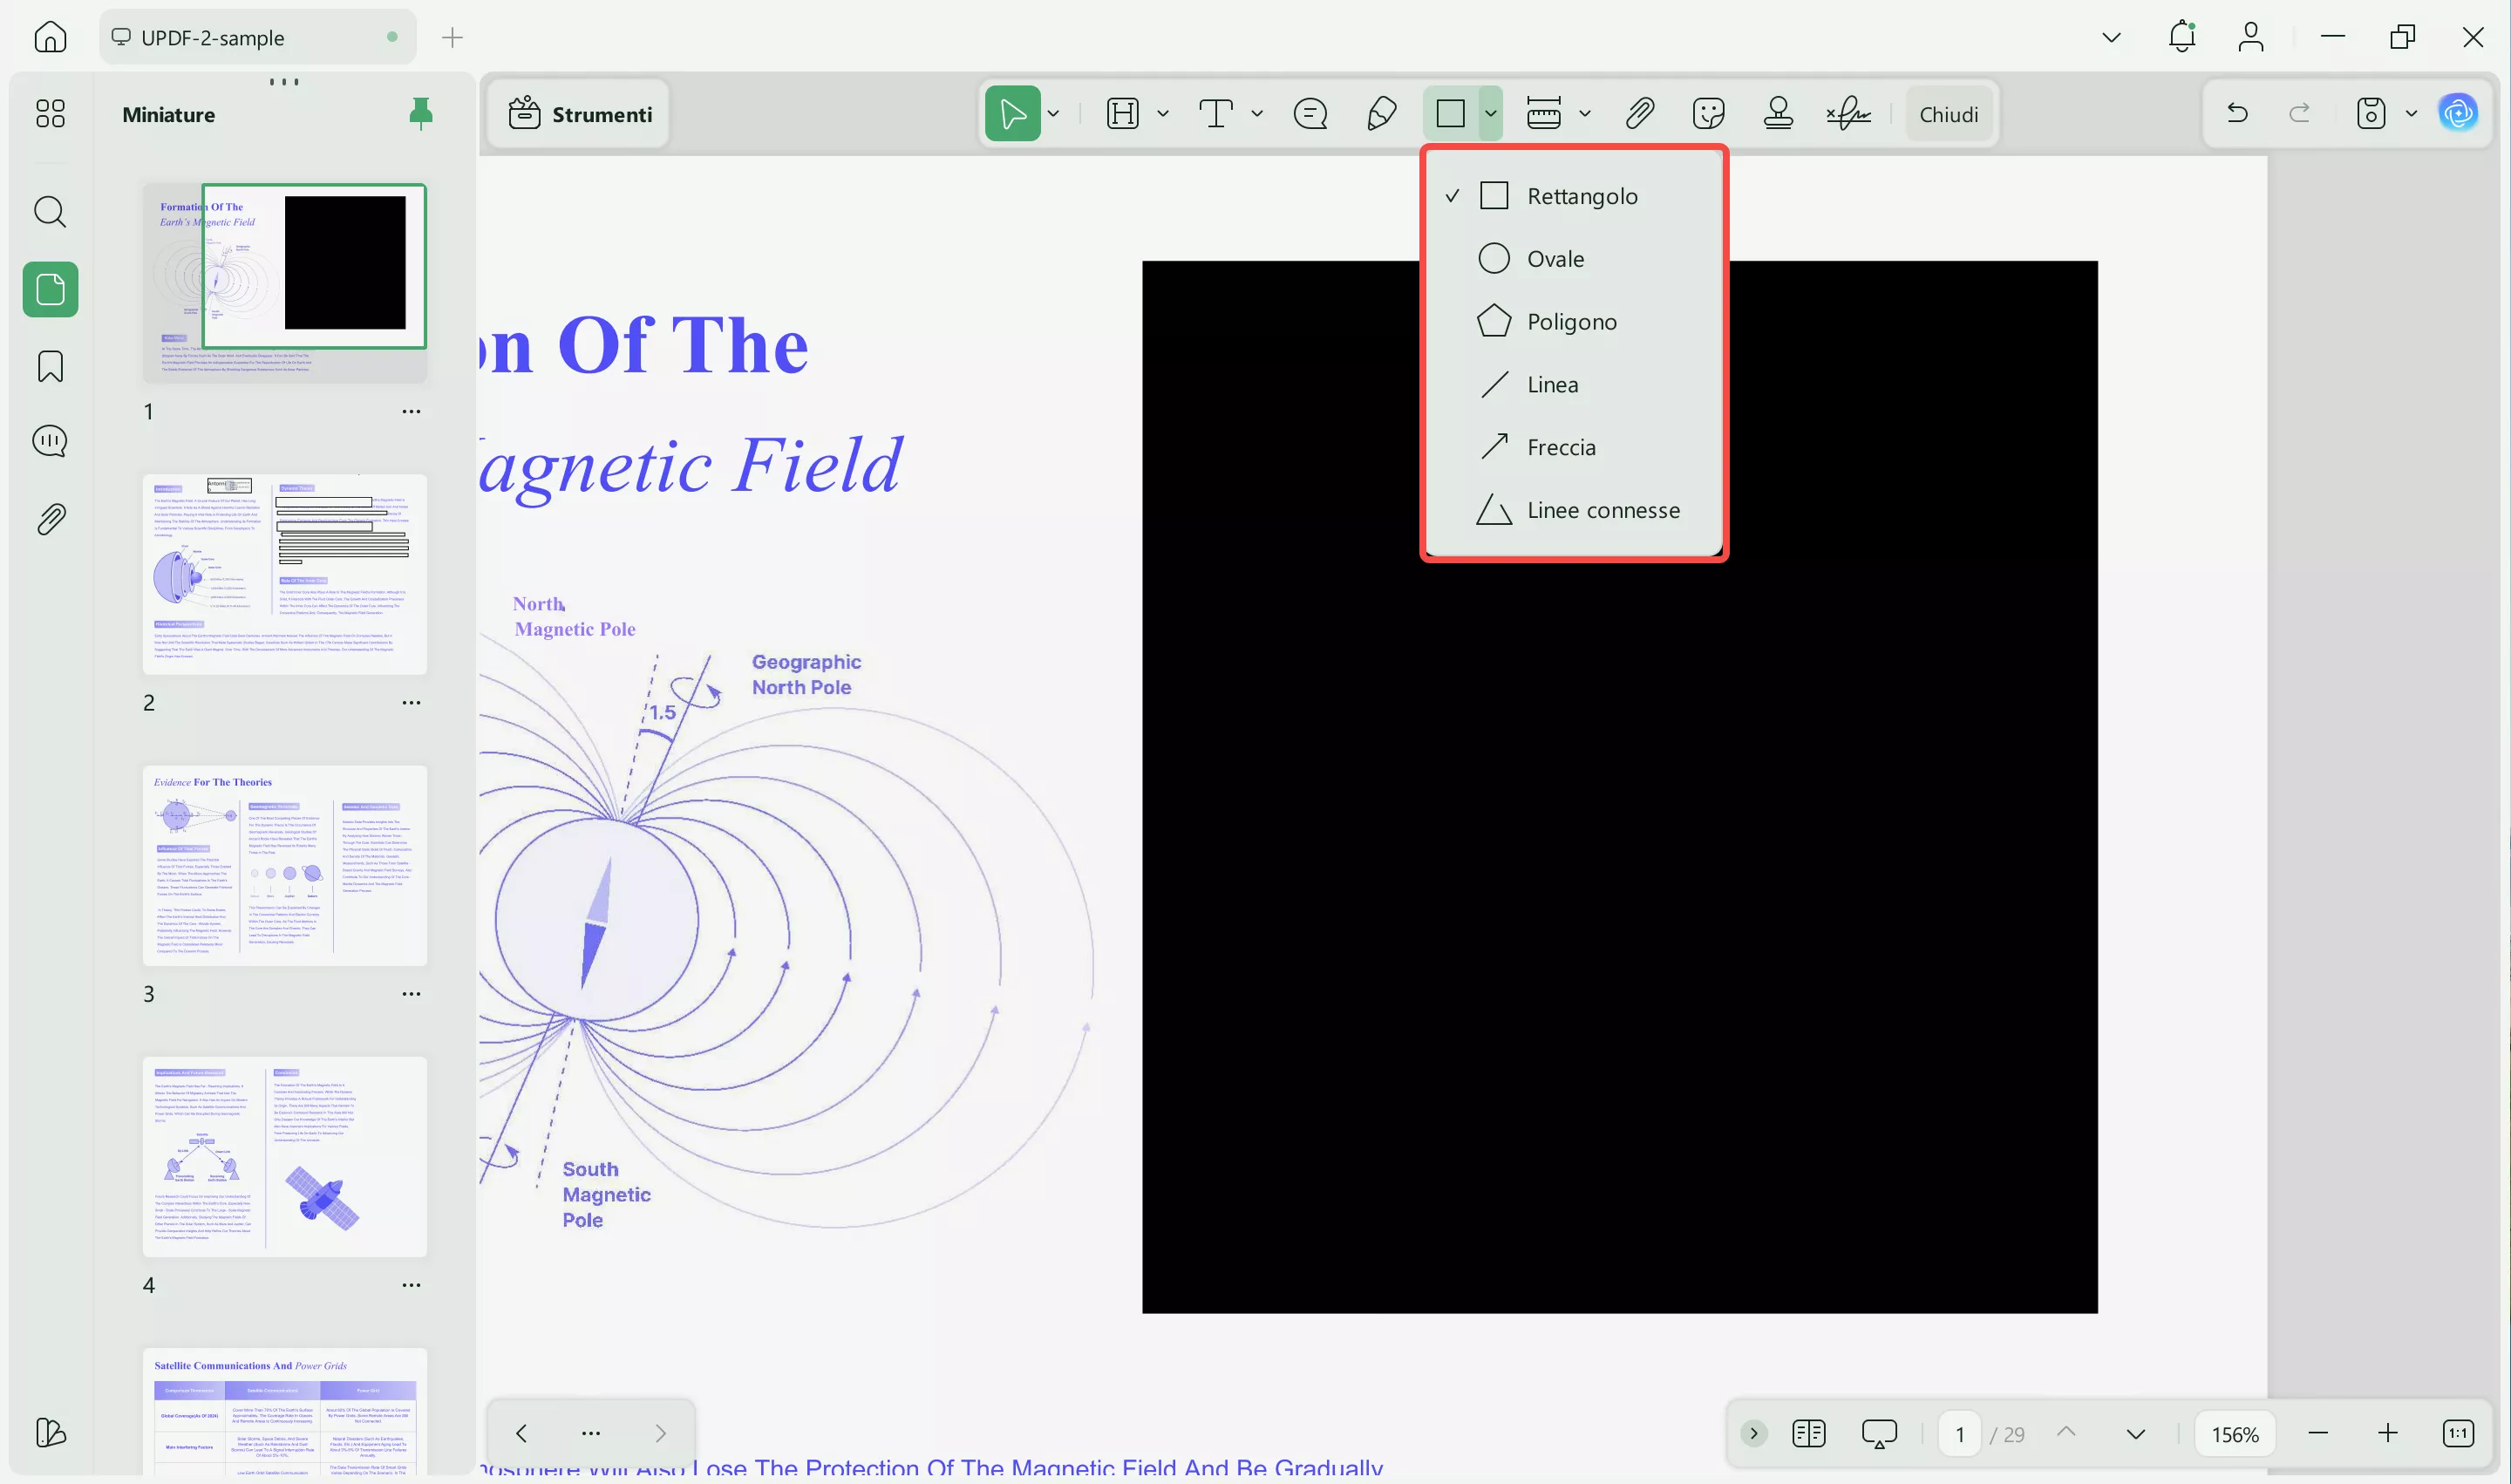Click the comment note tool icon
Image resolution: width=2511 pixels, height=1484 pixels.
[1310, 114]
